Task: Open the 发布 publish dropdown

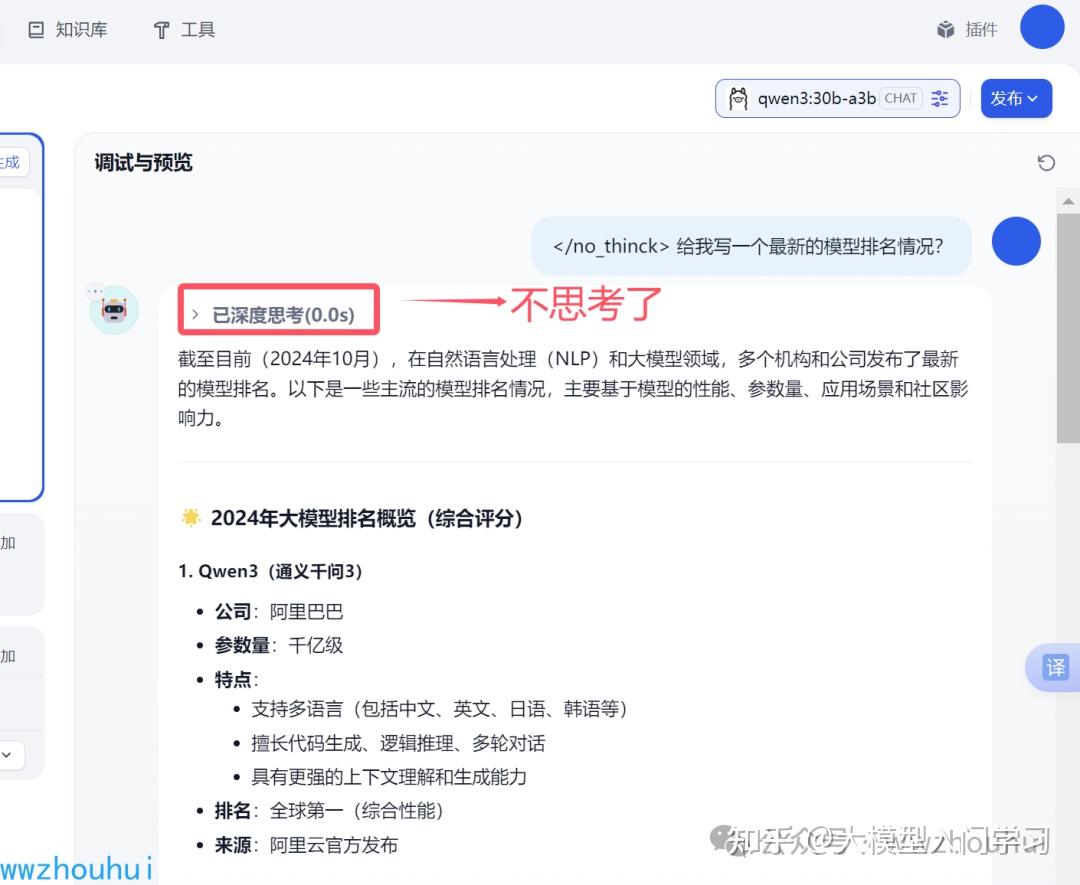Action: 1016,98
